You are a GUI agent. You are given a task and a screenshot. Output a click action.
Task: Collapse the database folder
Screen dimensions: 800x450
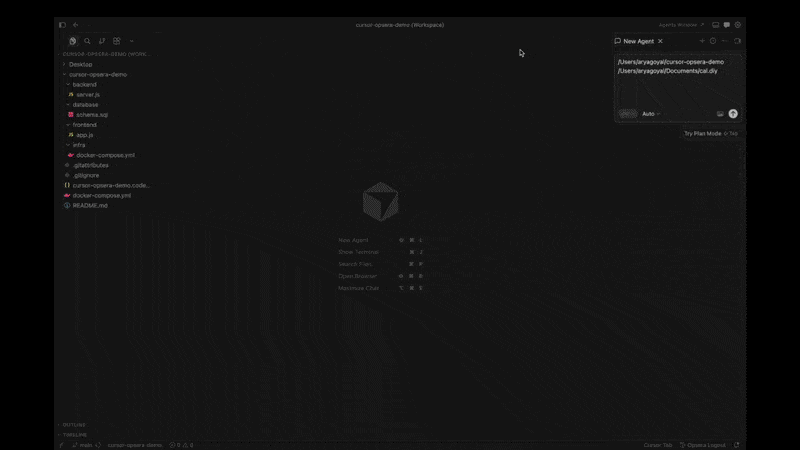pyautogui.click(x=85, y=105)
